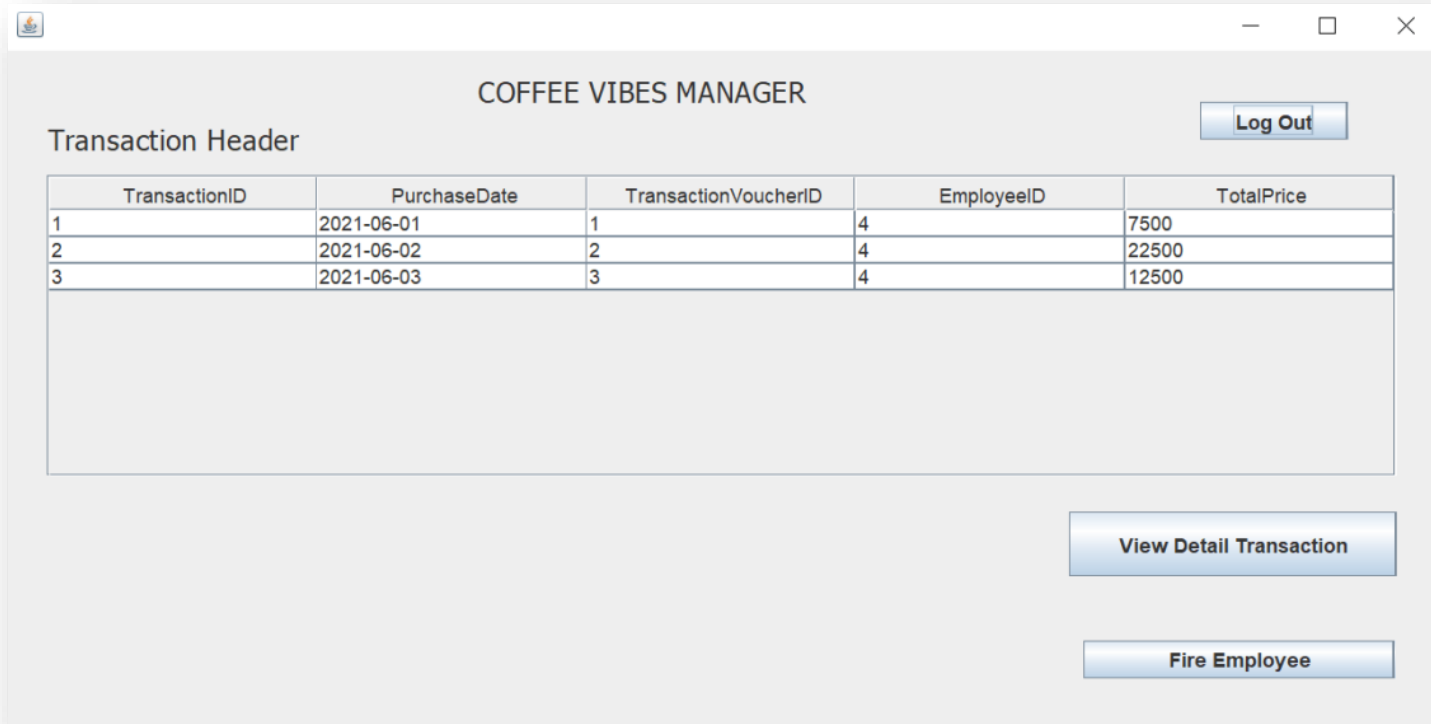The height and width of the screenshot is (724, 1431).
Task: Select TransactionID cell of transaction 2
Action: click(x=183, y=251)
